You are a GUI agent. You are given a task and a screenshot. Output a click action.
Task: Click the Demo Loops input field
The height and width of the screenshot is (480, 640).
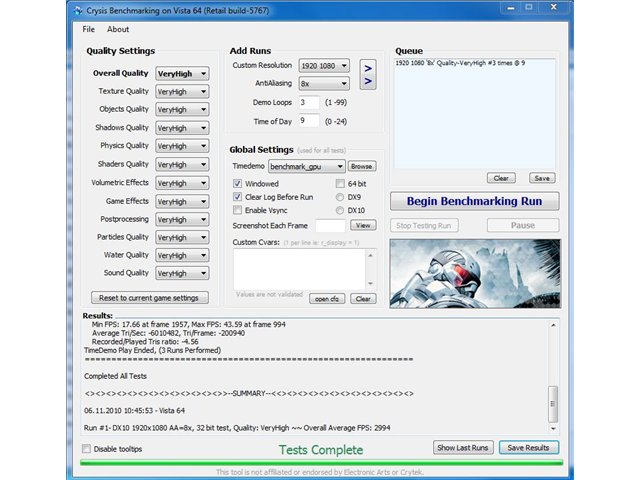(309, 102)
